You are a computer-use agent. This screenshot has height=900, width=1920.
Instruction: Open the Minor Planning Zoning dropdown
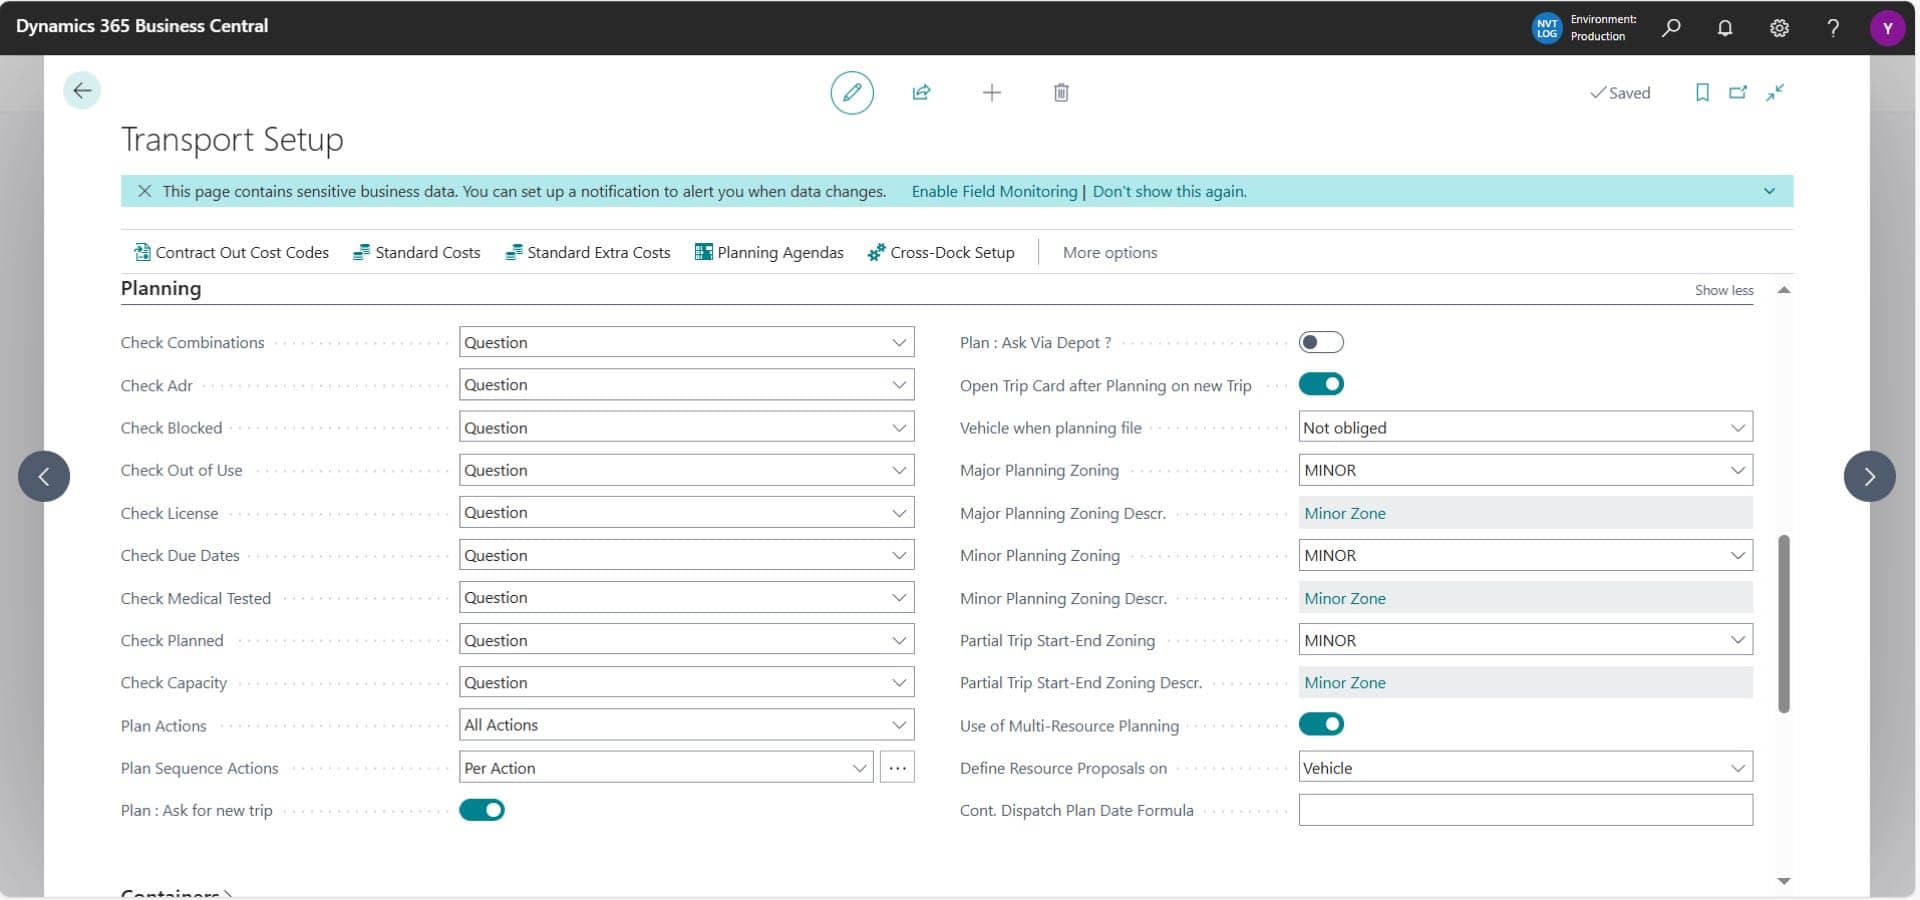point(1525,555)
